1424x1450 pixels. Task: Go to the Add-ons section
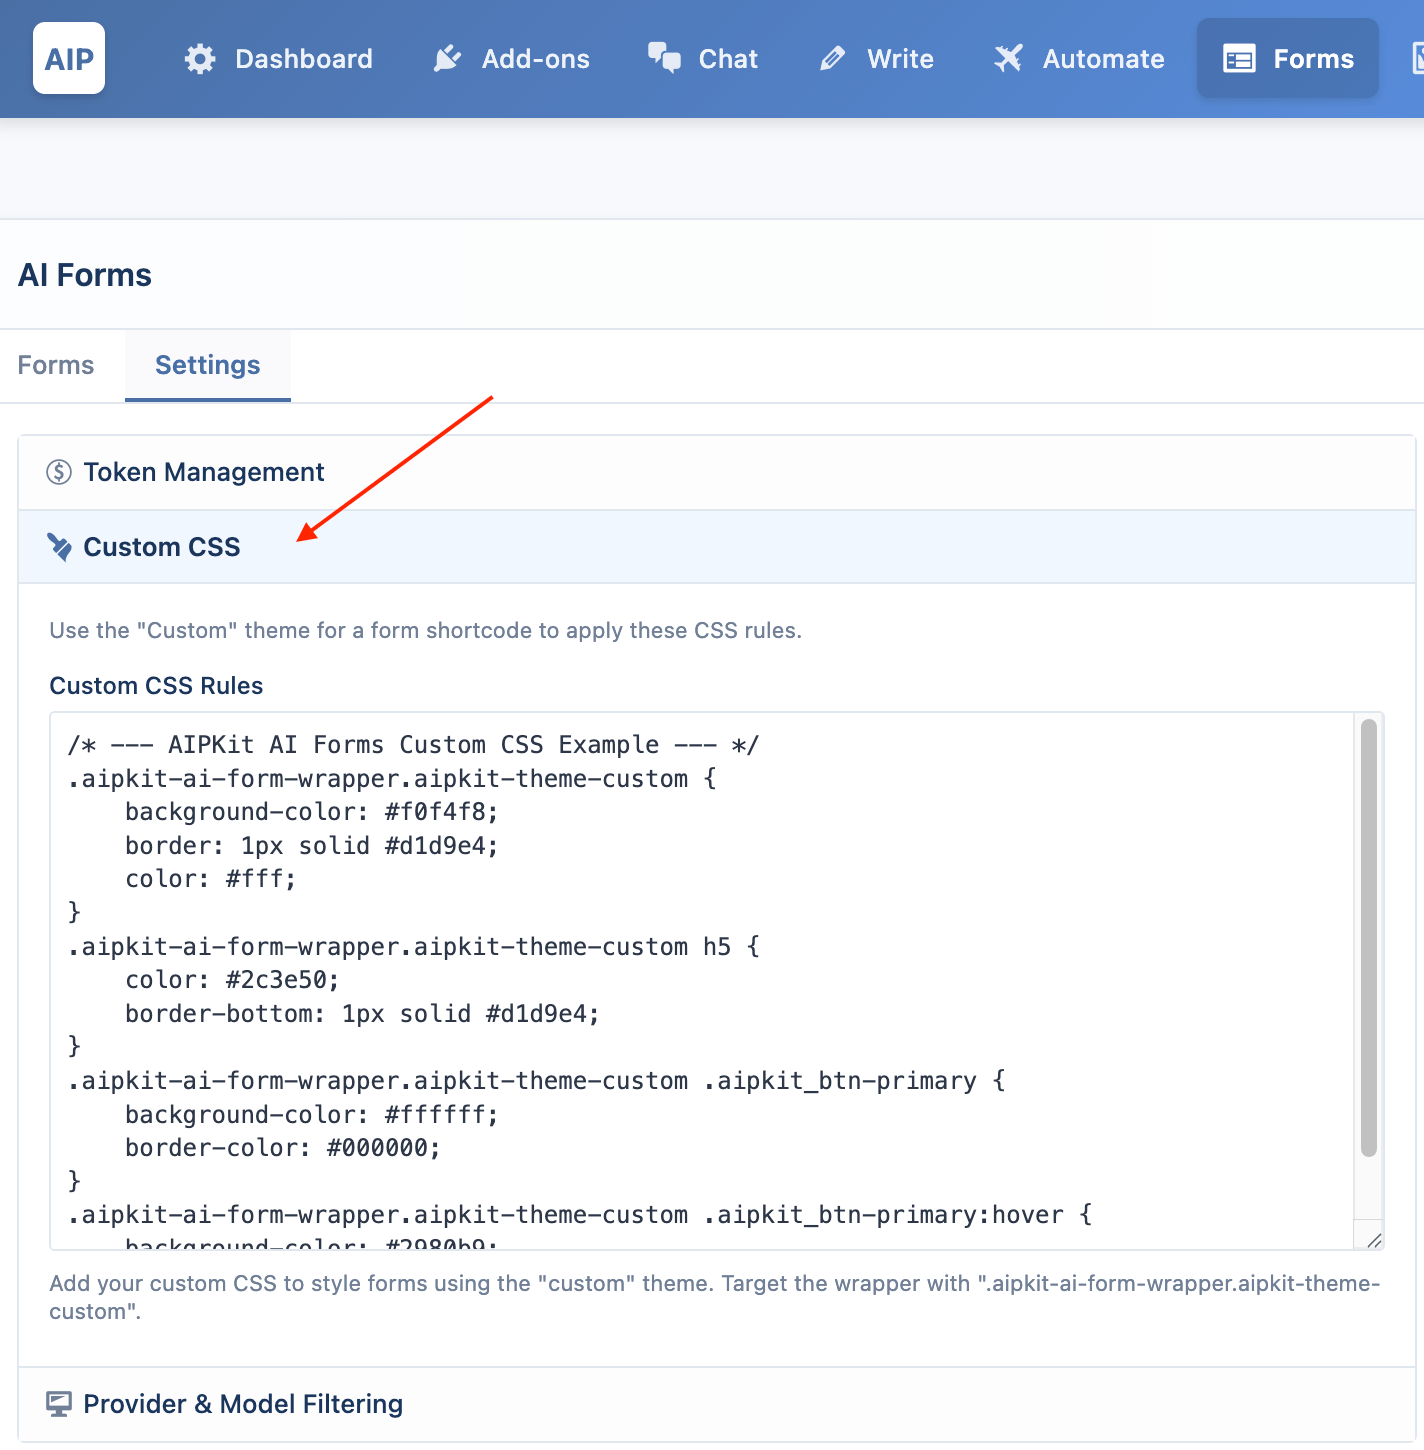coord(511,59)
